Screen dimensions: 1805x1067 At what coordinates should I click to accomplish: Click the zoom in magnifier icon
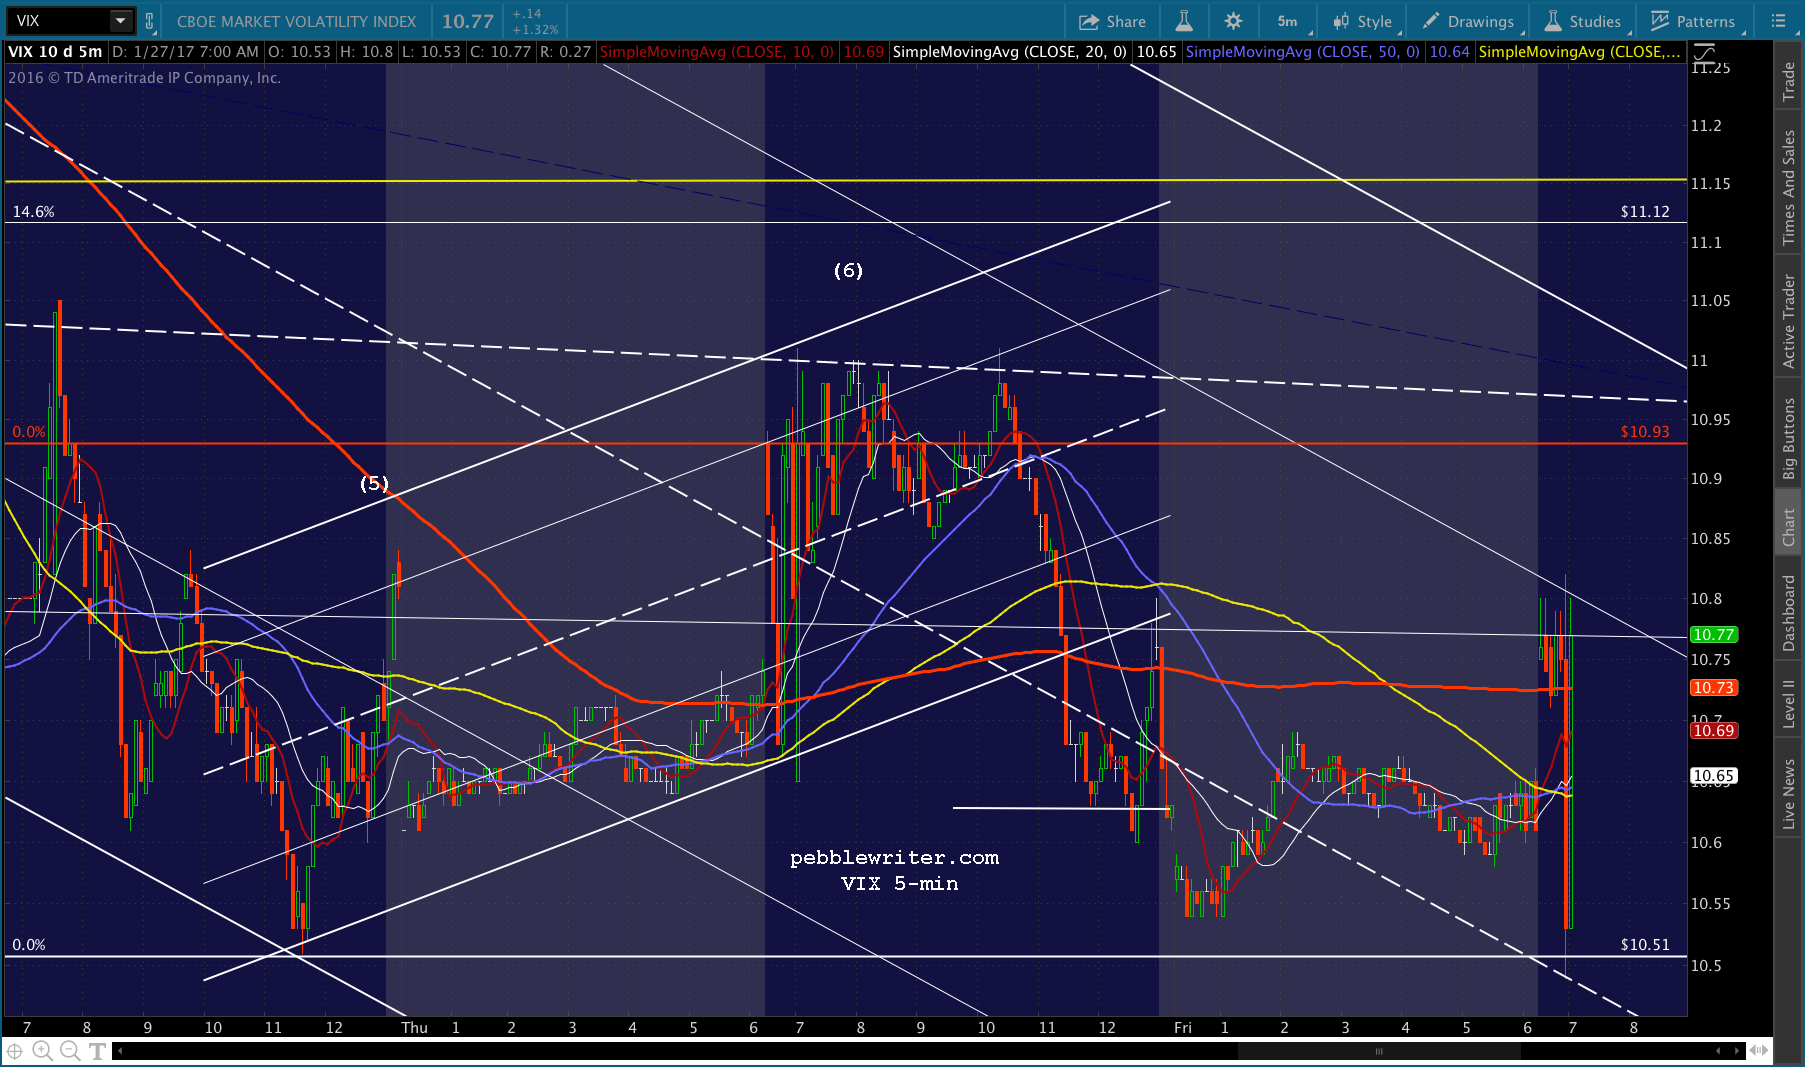[x=42, y=1050]
